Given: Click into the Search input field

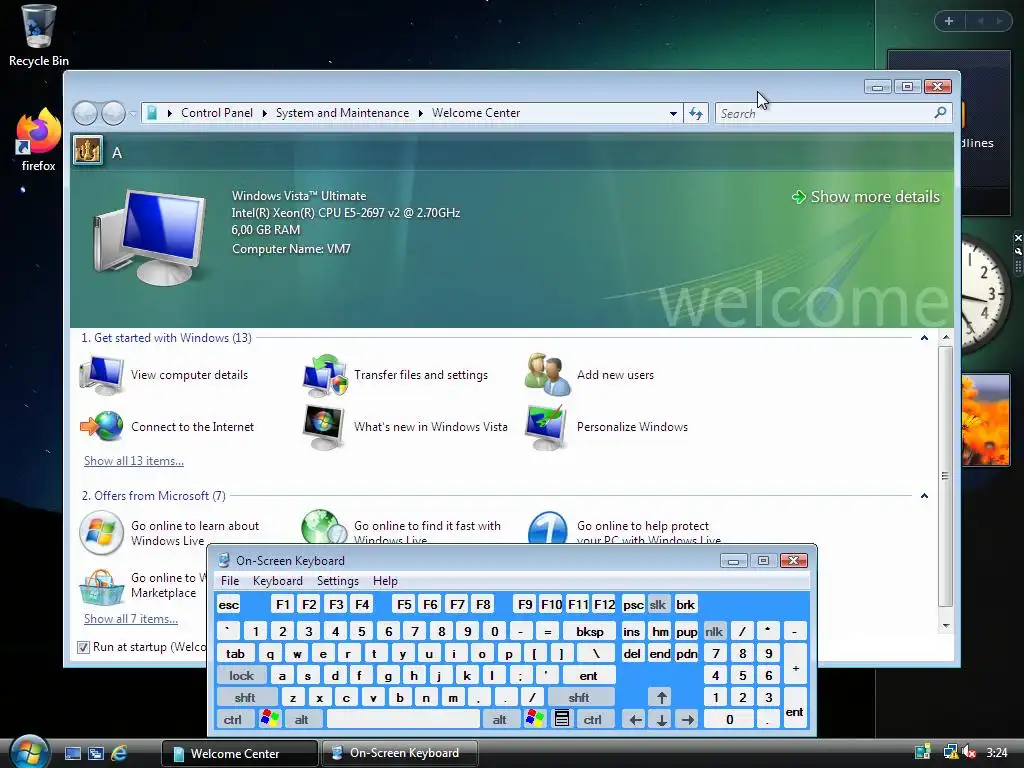Looking at the screenshot, I should [x=826, y=114].
